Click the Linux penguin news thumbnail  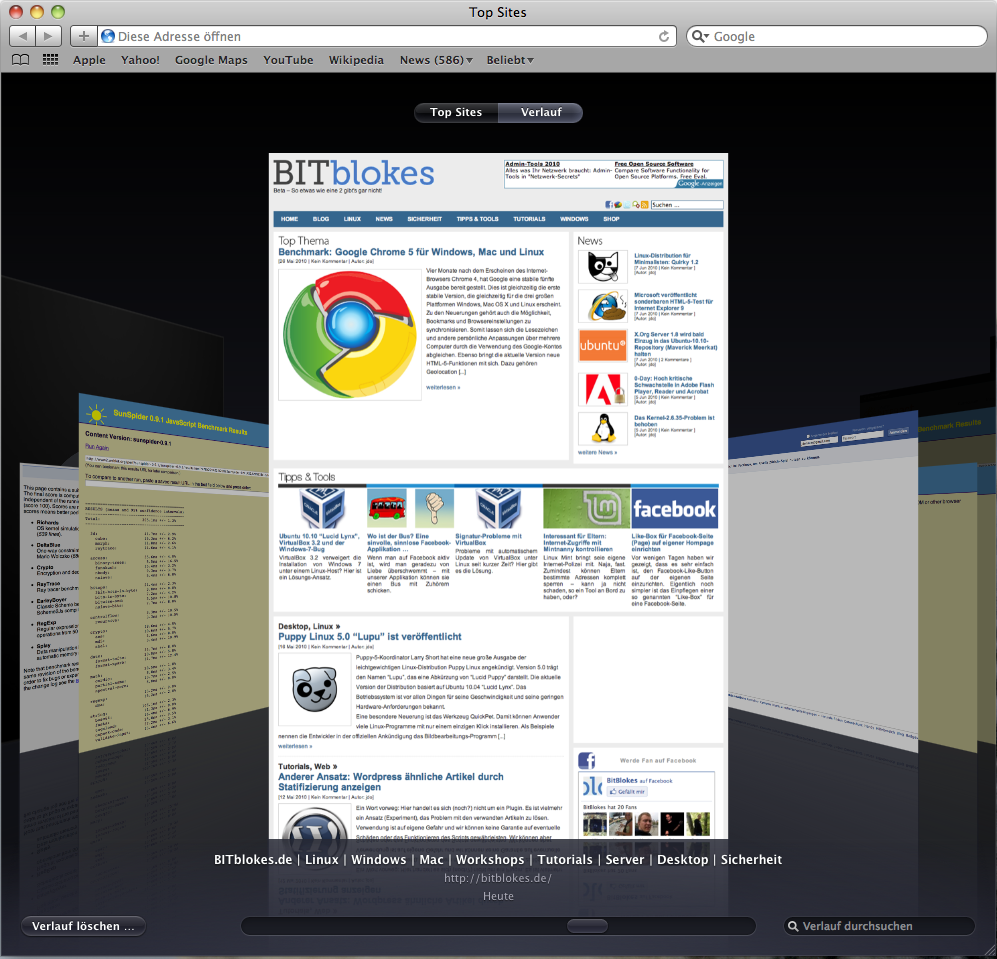click(x=602, y=429)
